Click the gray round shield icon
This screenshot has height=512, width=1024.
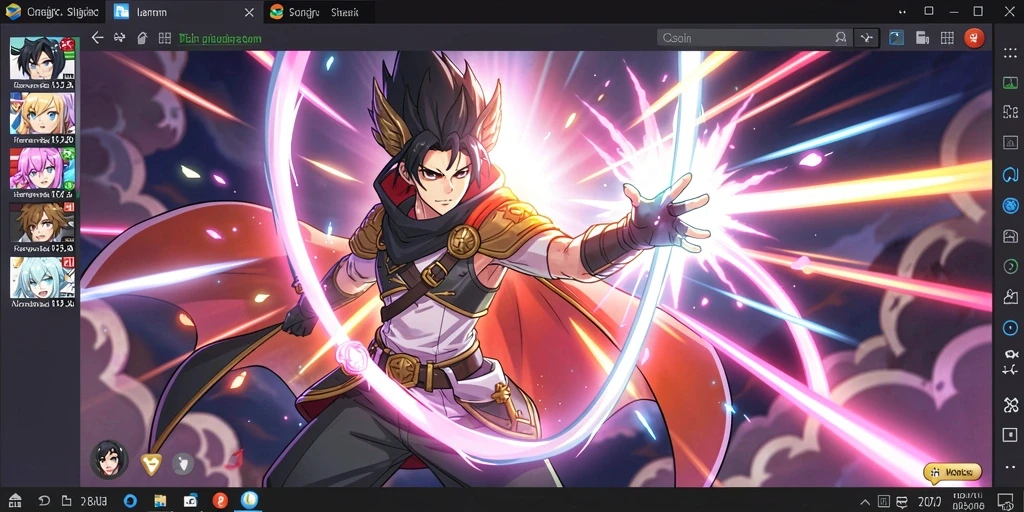[x=183, y=464]
